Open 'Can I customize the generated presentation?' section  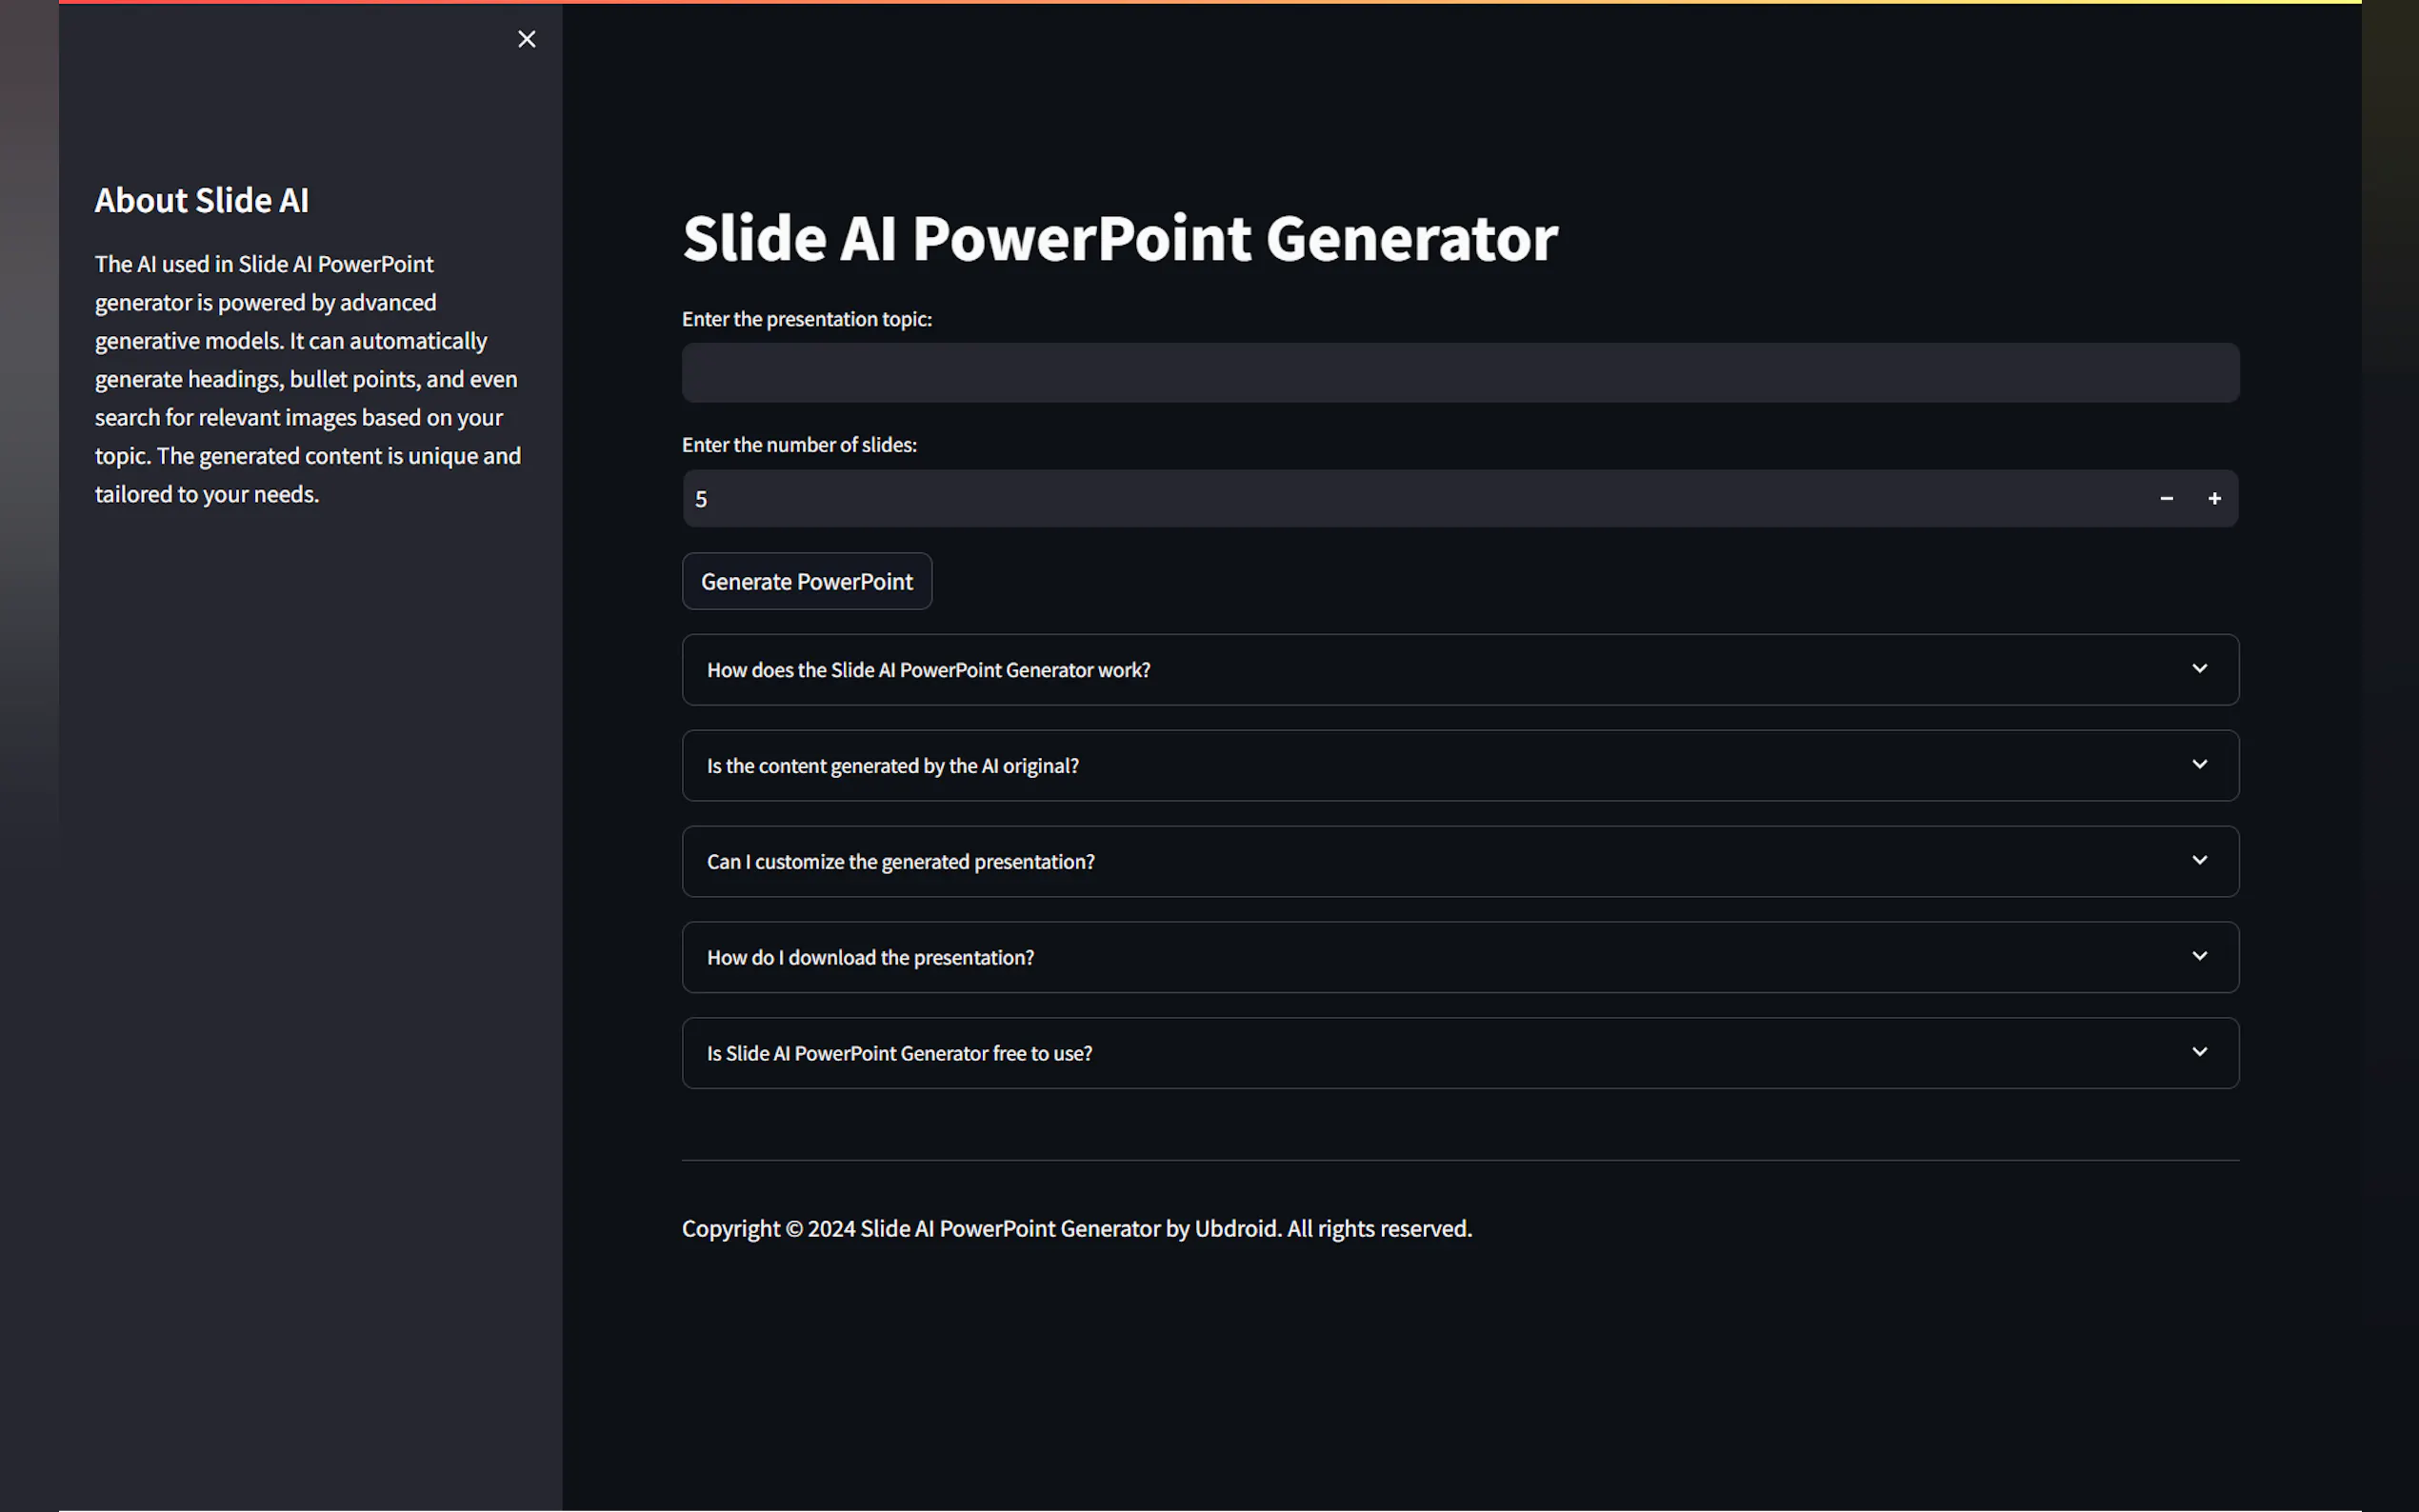[900, 862]
